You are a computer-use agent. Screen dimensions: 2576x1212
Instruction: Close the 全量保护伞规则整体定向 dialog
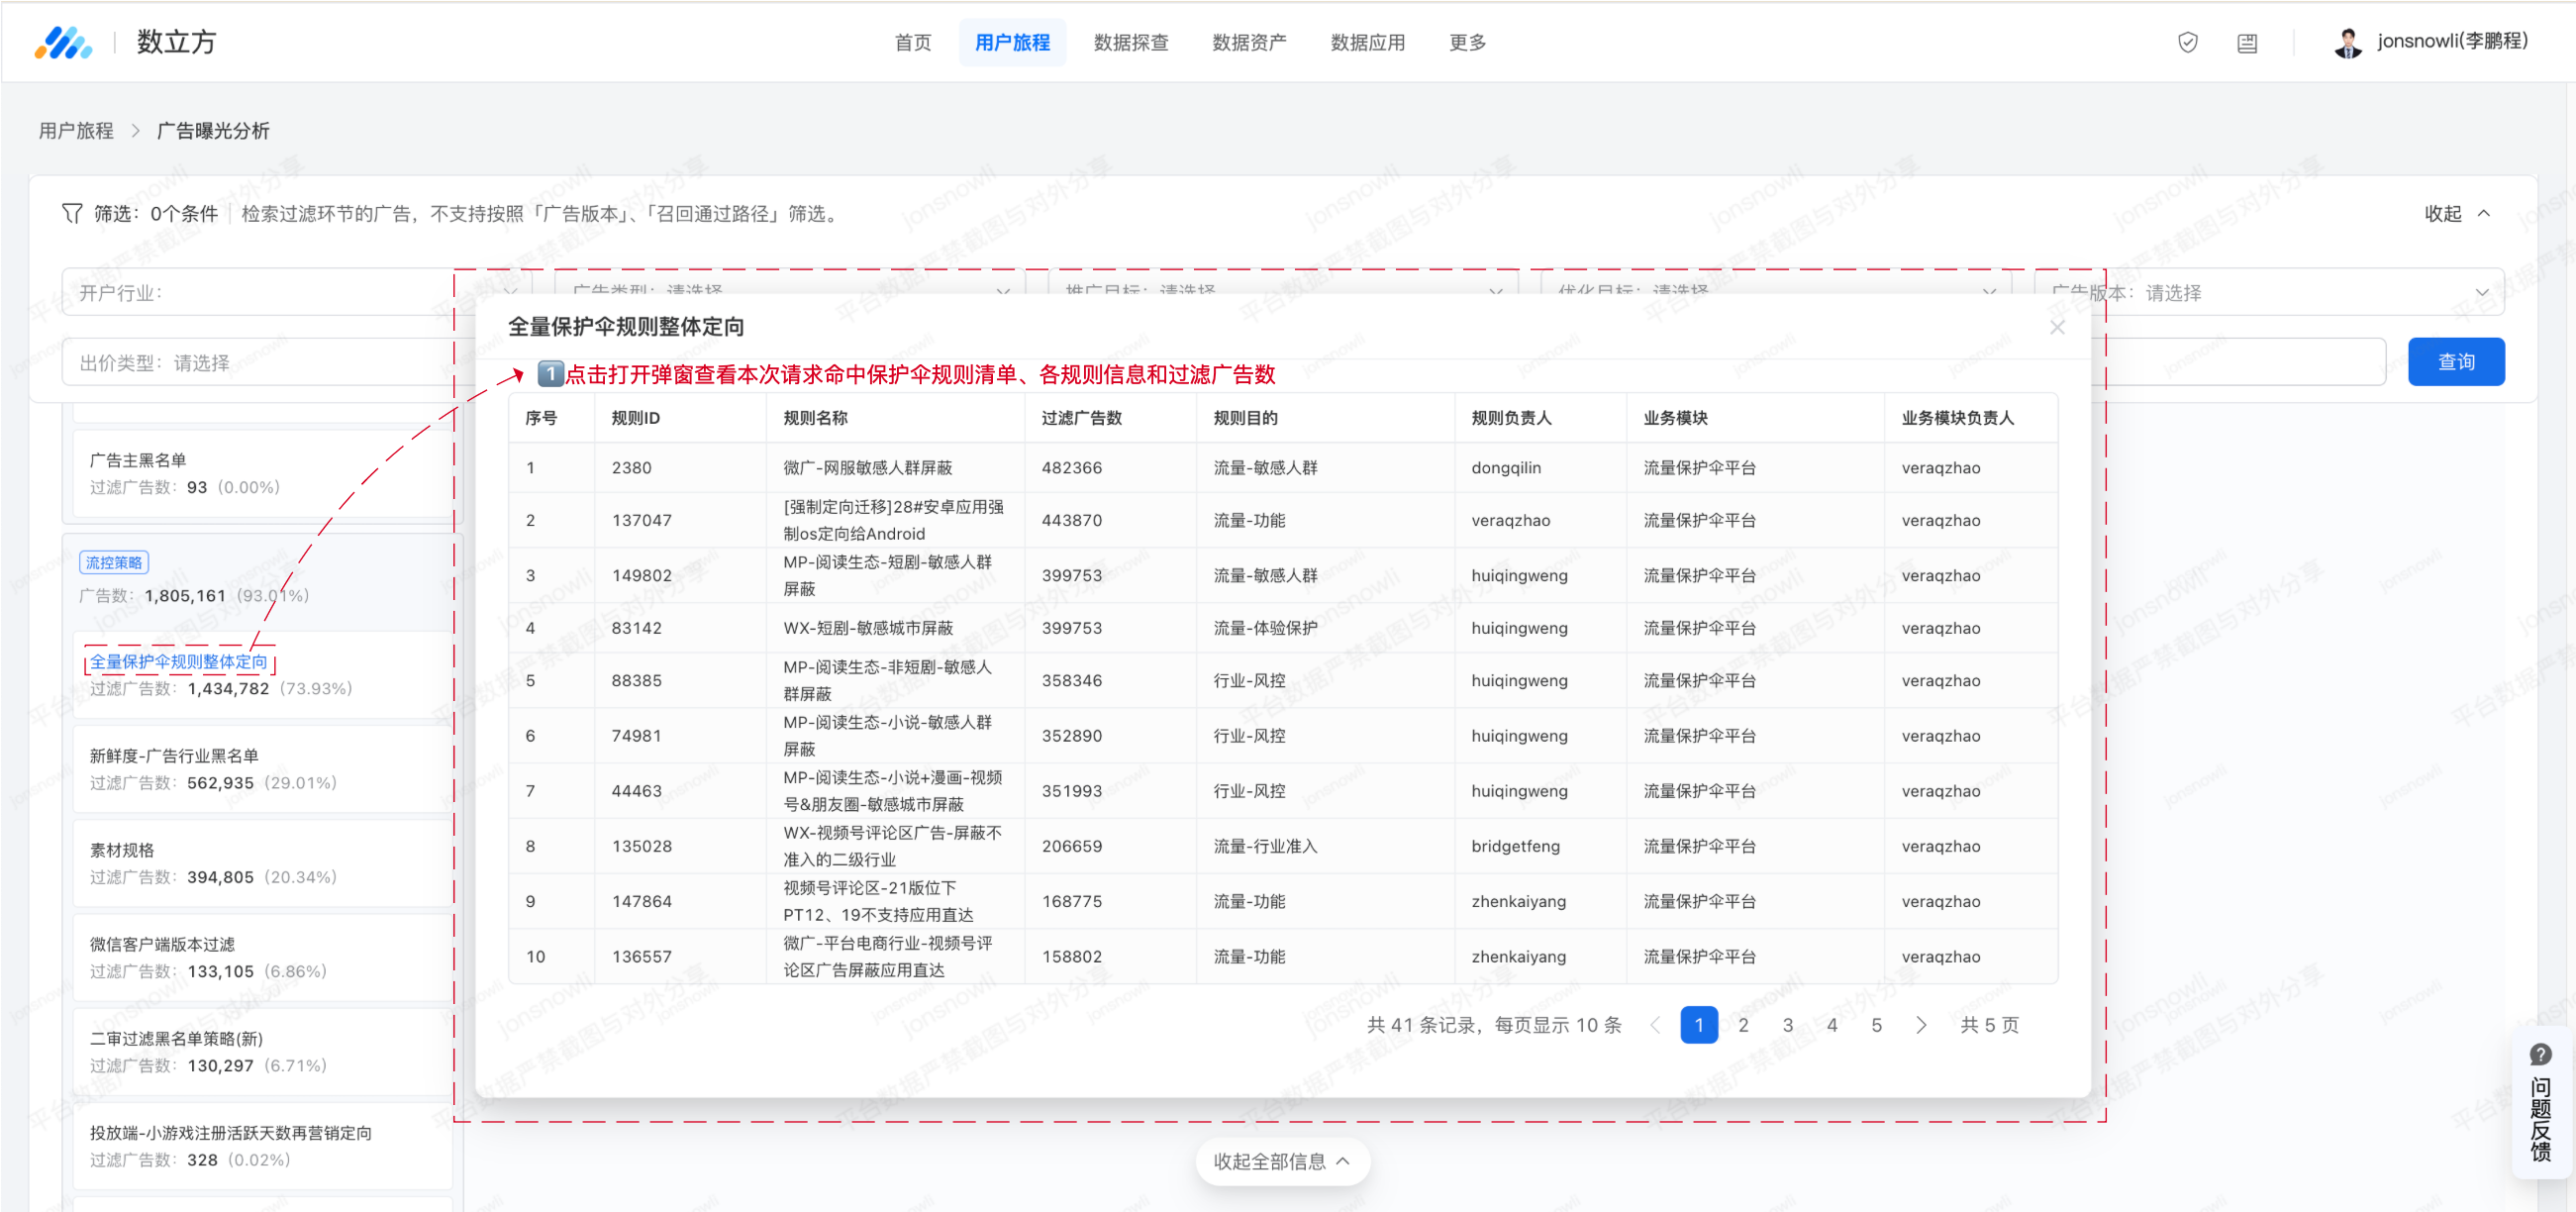click(x=2057, y=327)
